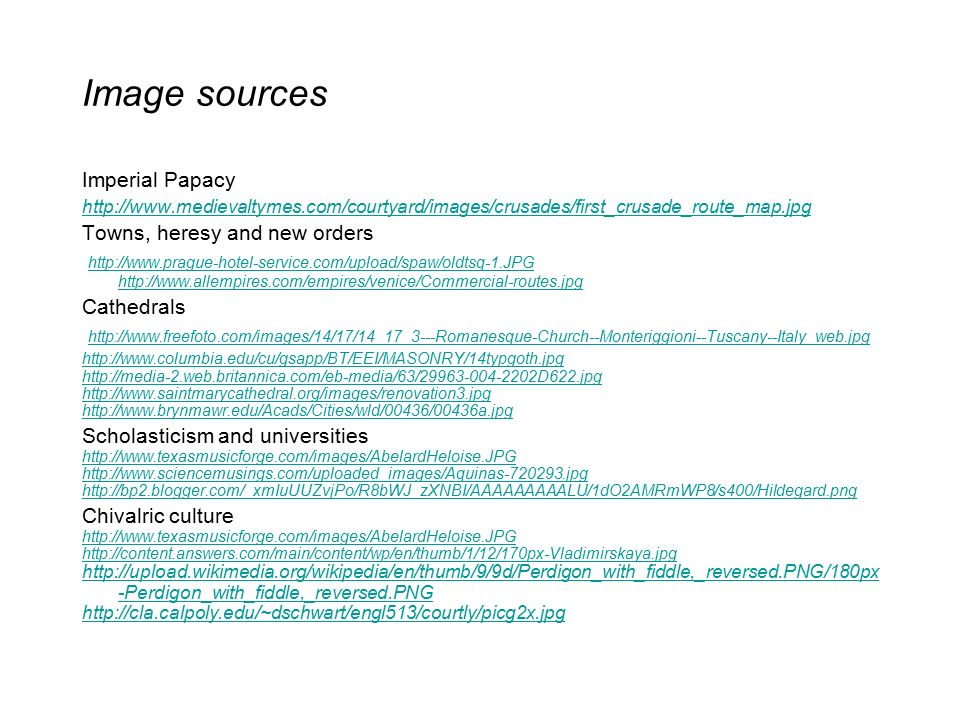
Task: Click the Imperial Papacy heading
Action: (159, 181)
